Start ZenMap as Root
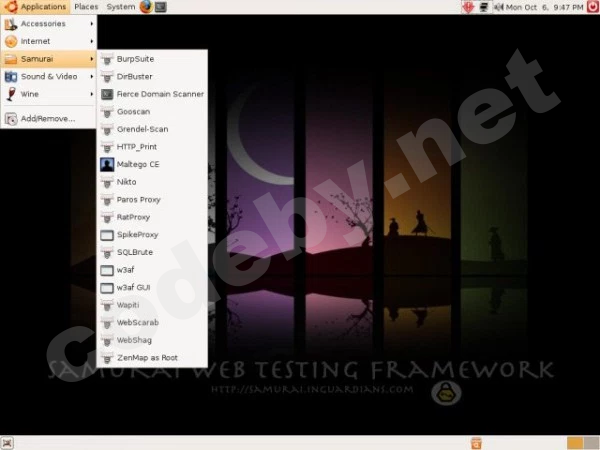The width and height of the screenshot is (600, 450). point(152,358)
